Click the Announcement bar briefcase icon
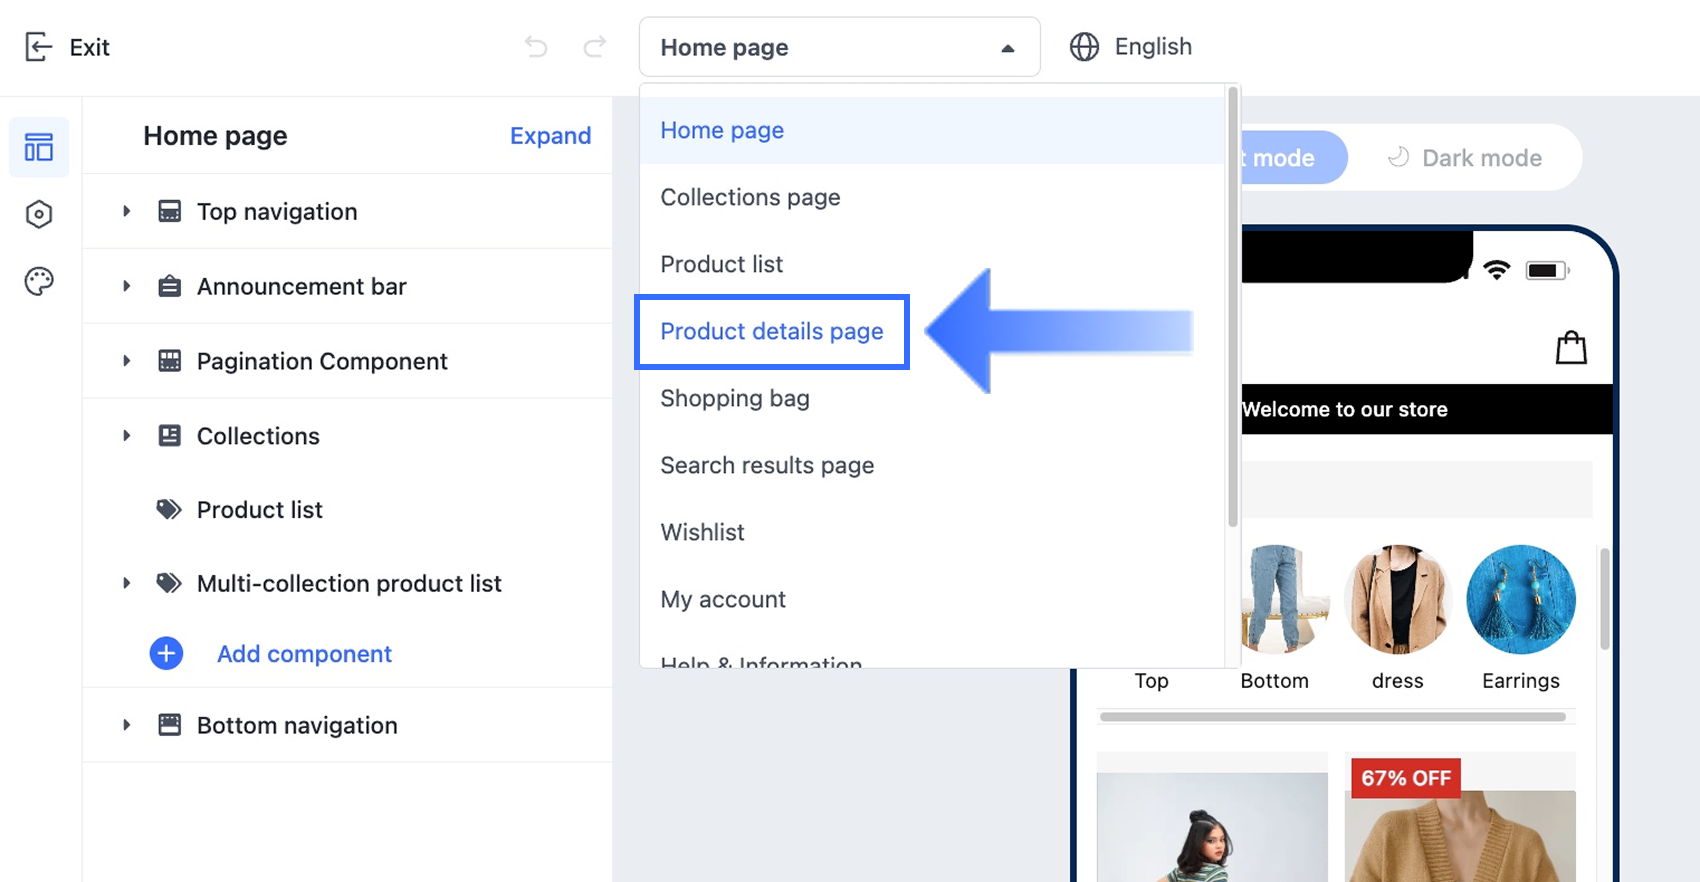This screenshot has height=882, width=1700. tap(170, 286)
